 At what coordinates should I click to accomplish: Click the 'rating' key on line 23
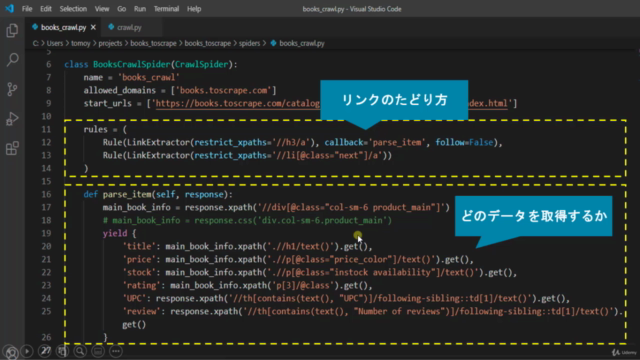click(x=141, y=285)
